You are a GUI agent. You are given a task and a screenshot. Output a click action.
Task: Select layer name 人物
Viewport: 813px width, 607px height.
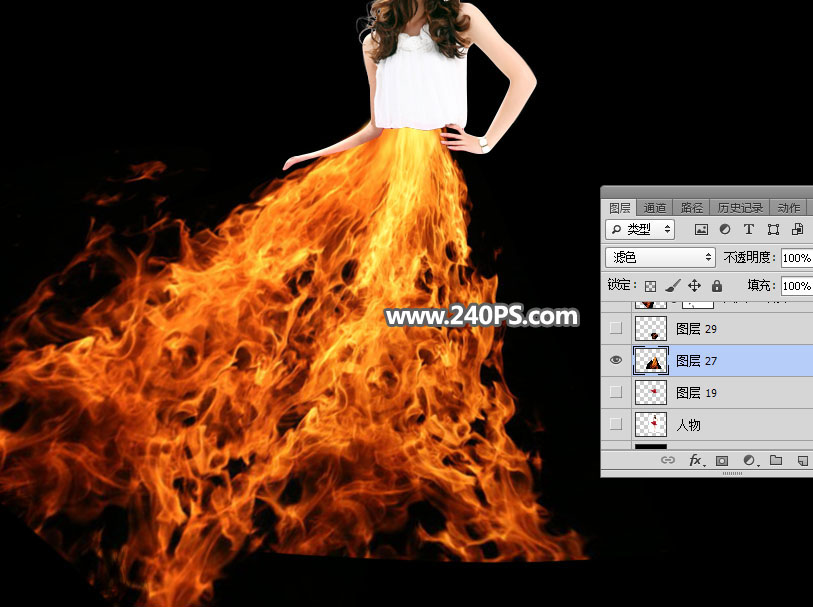click(x=689, y=425)
